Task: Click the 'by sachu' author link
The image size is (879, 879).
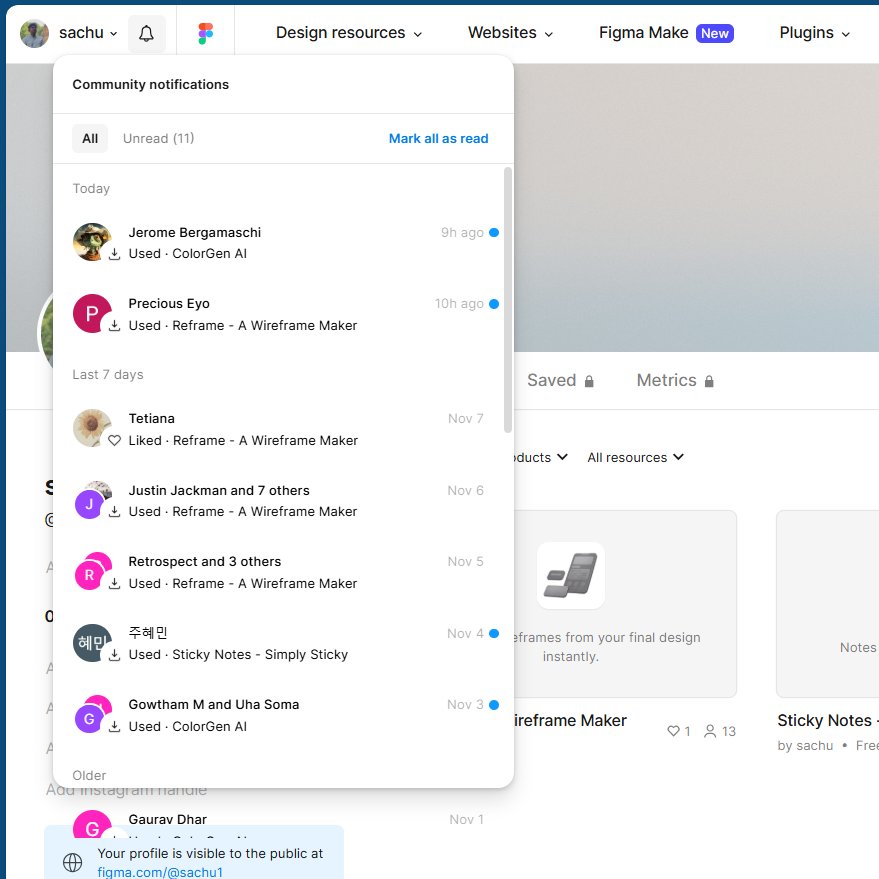Action: (x=805, y=746)
